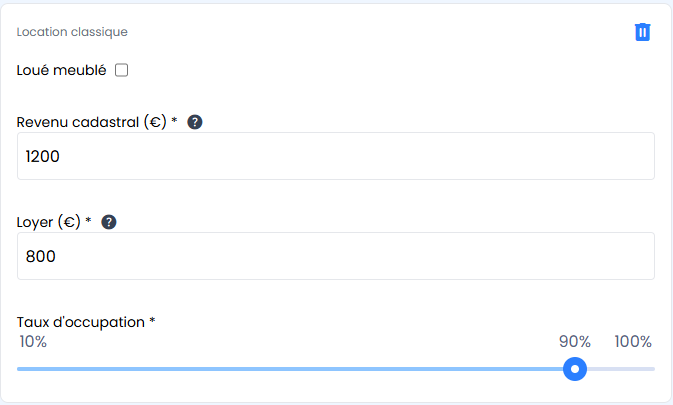673x405 pixels.
Task: Click the 90% current value label
Action: click(x=575, y=342)
